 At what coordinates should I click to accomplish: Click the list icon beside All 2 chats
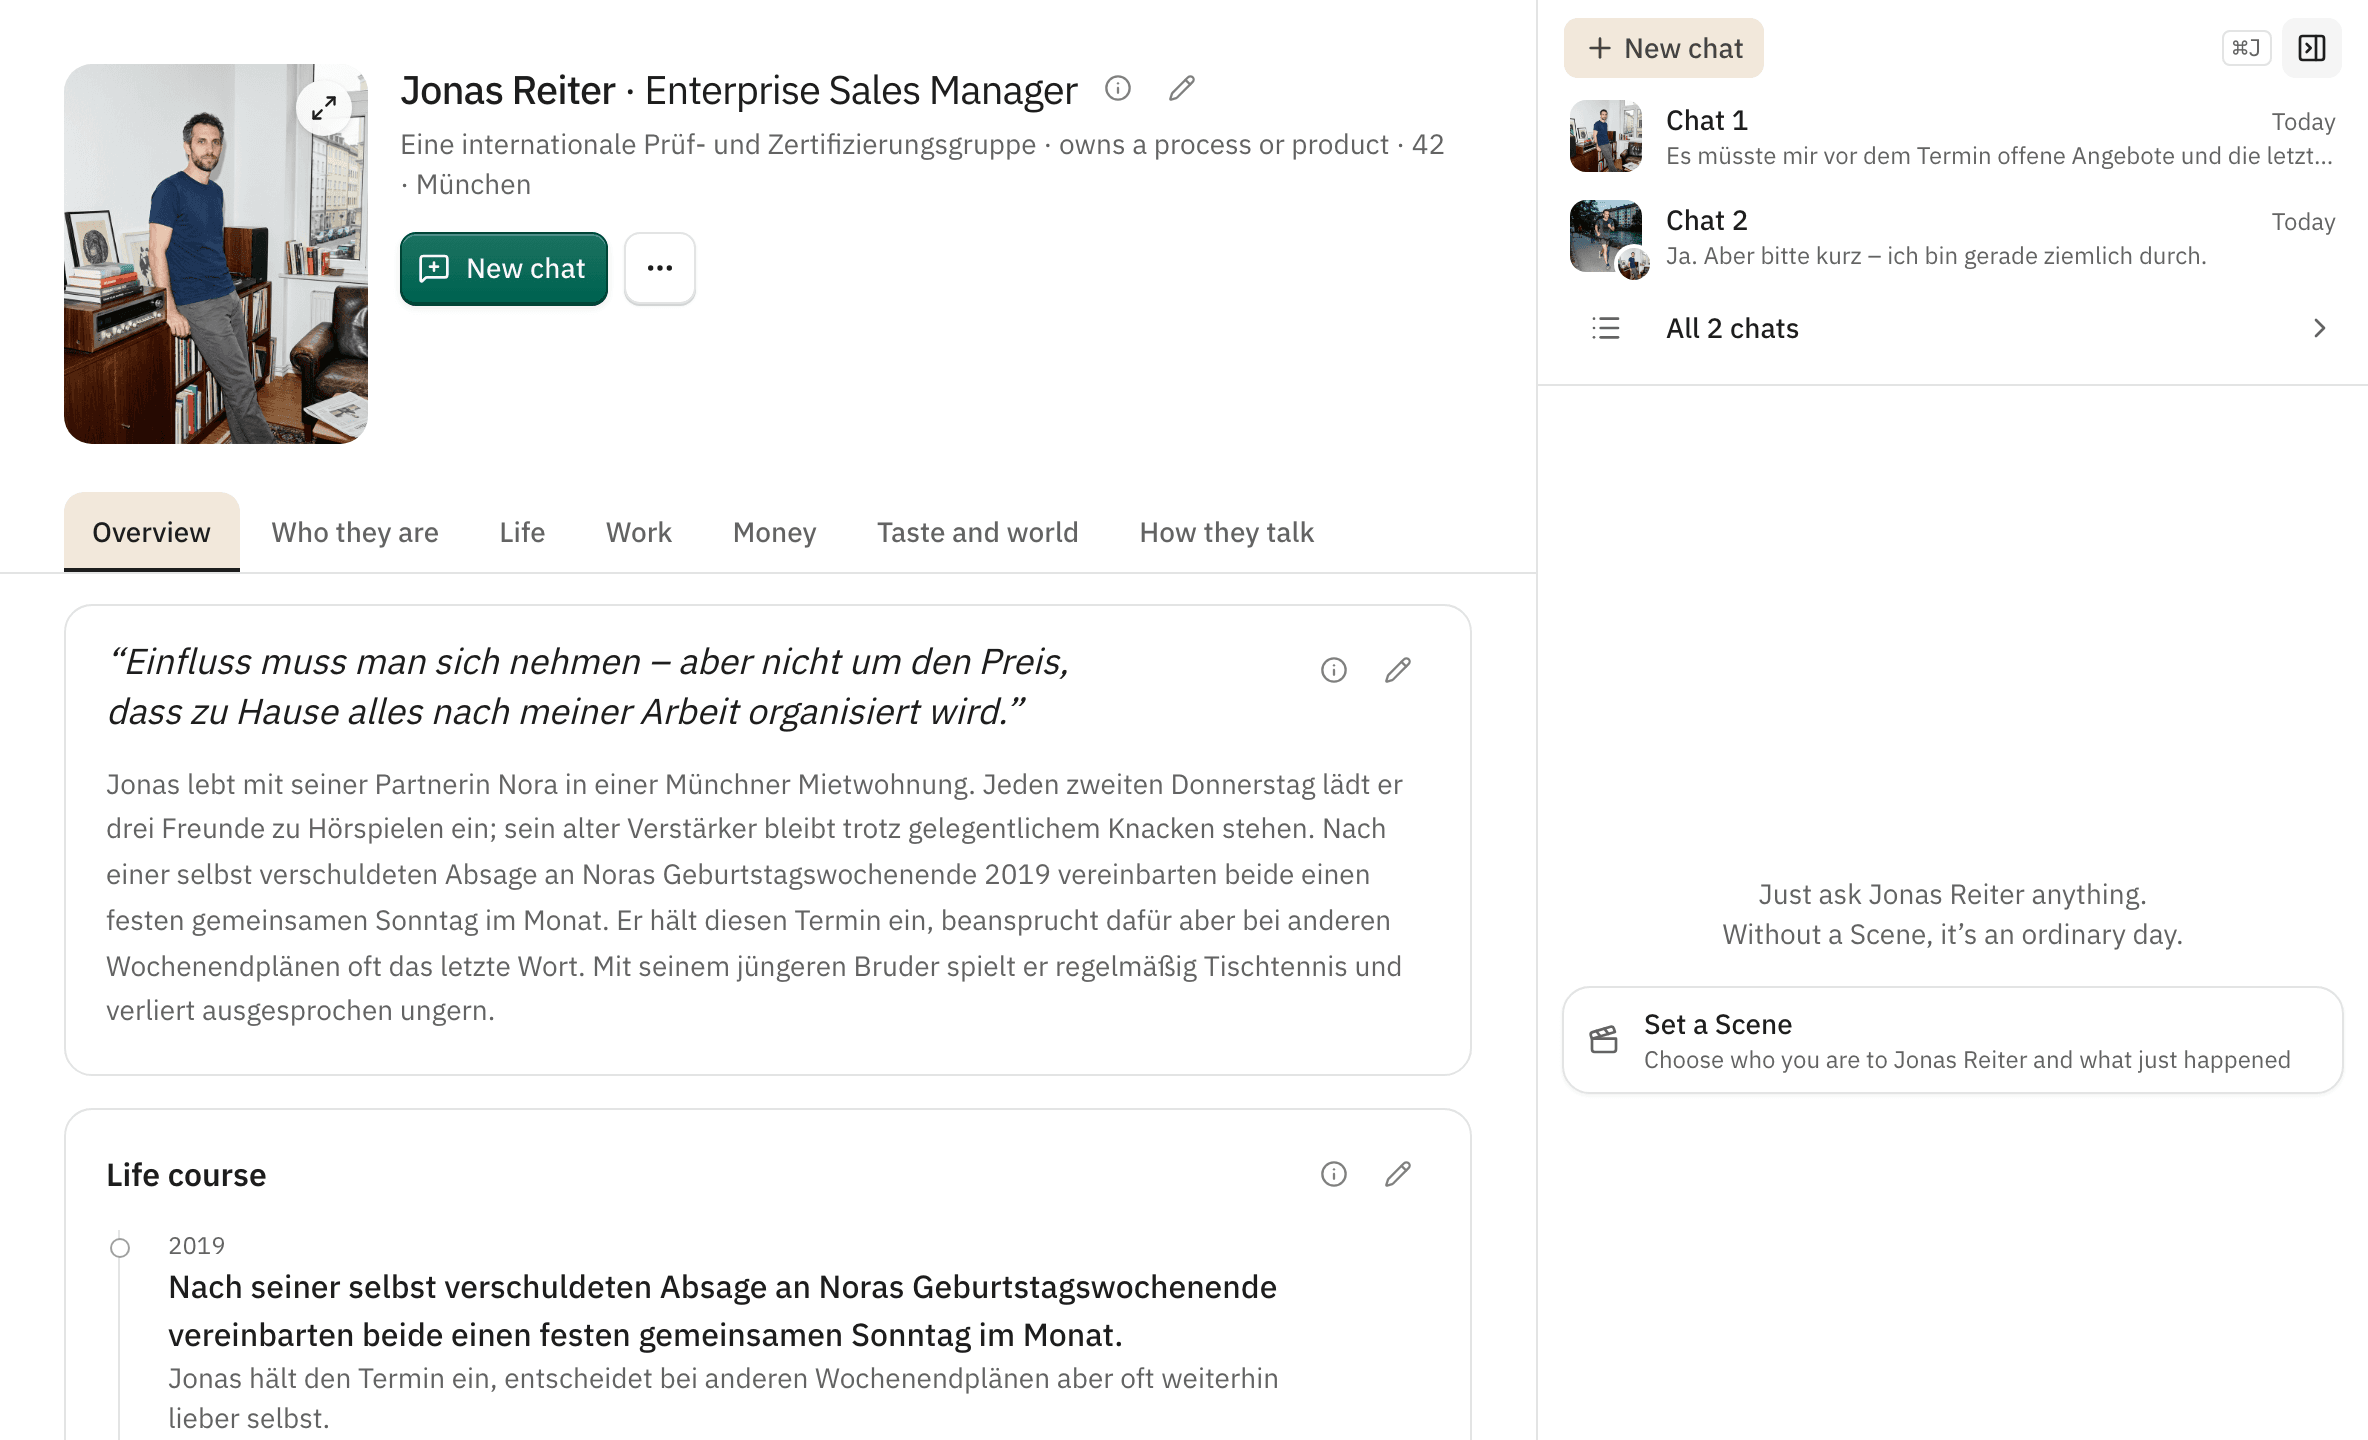(1606, 328)
